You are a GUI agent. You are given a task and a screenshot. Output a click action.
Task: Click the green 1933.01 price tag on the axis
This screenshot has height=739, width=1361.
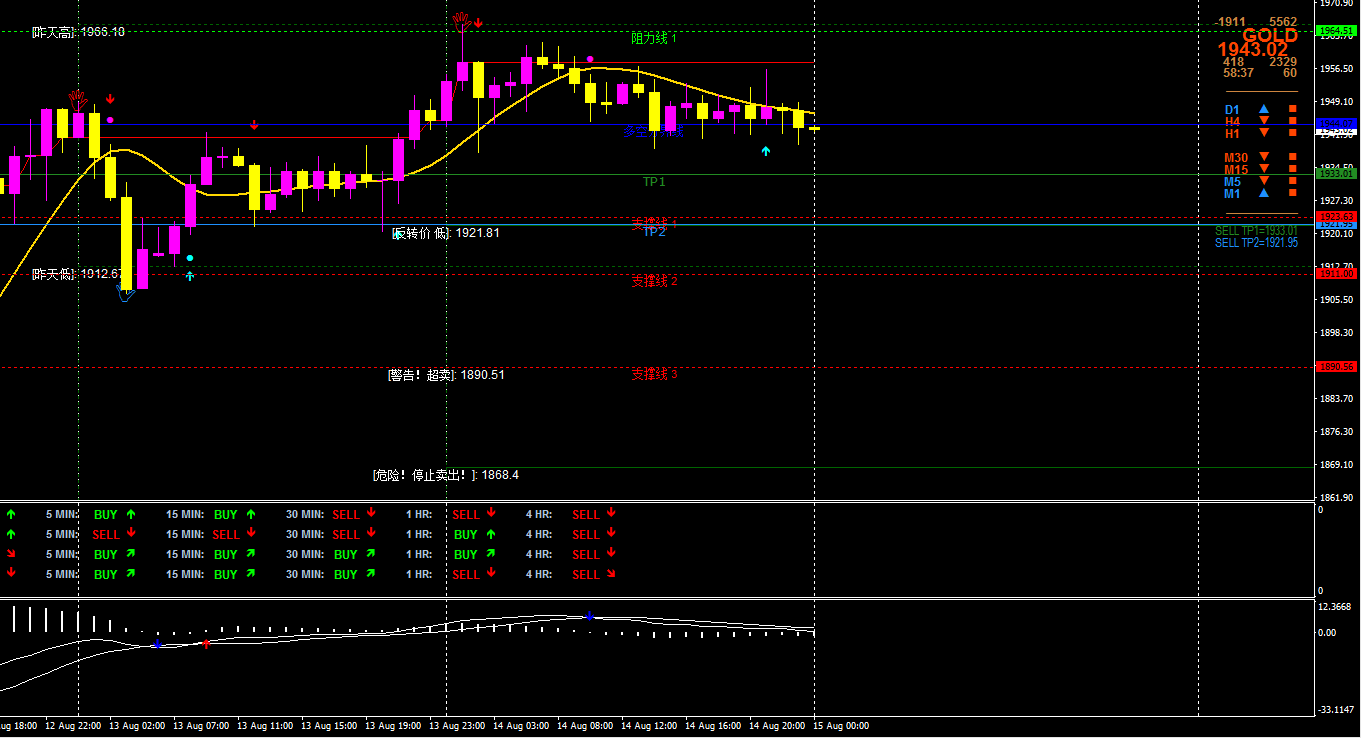coord(1336,174)
